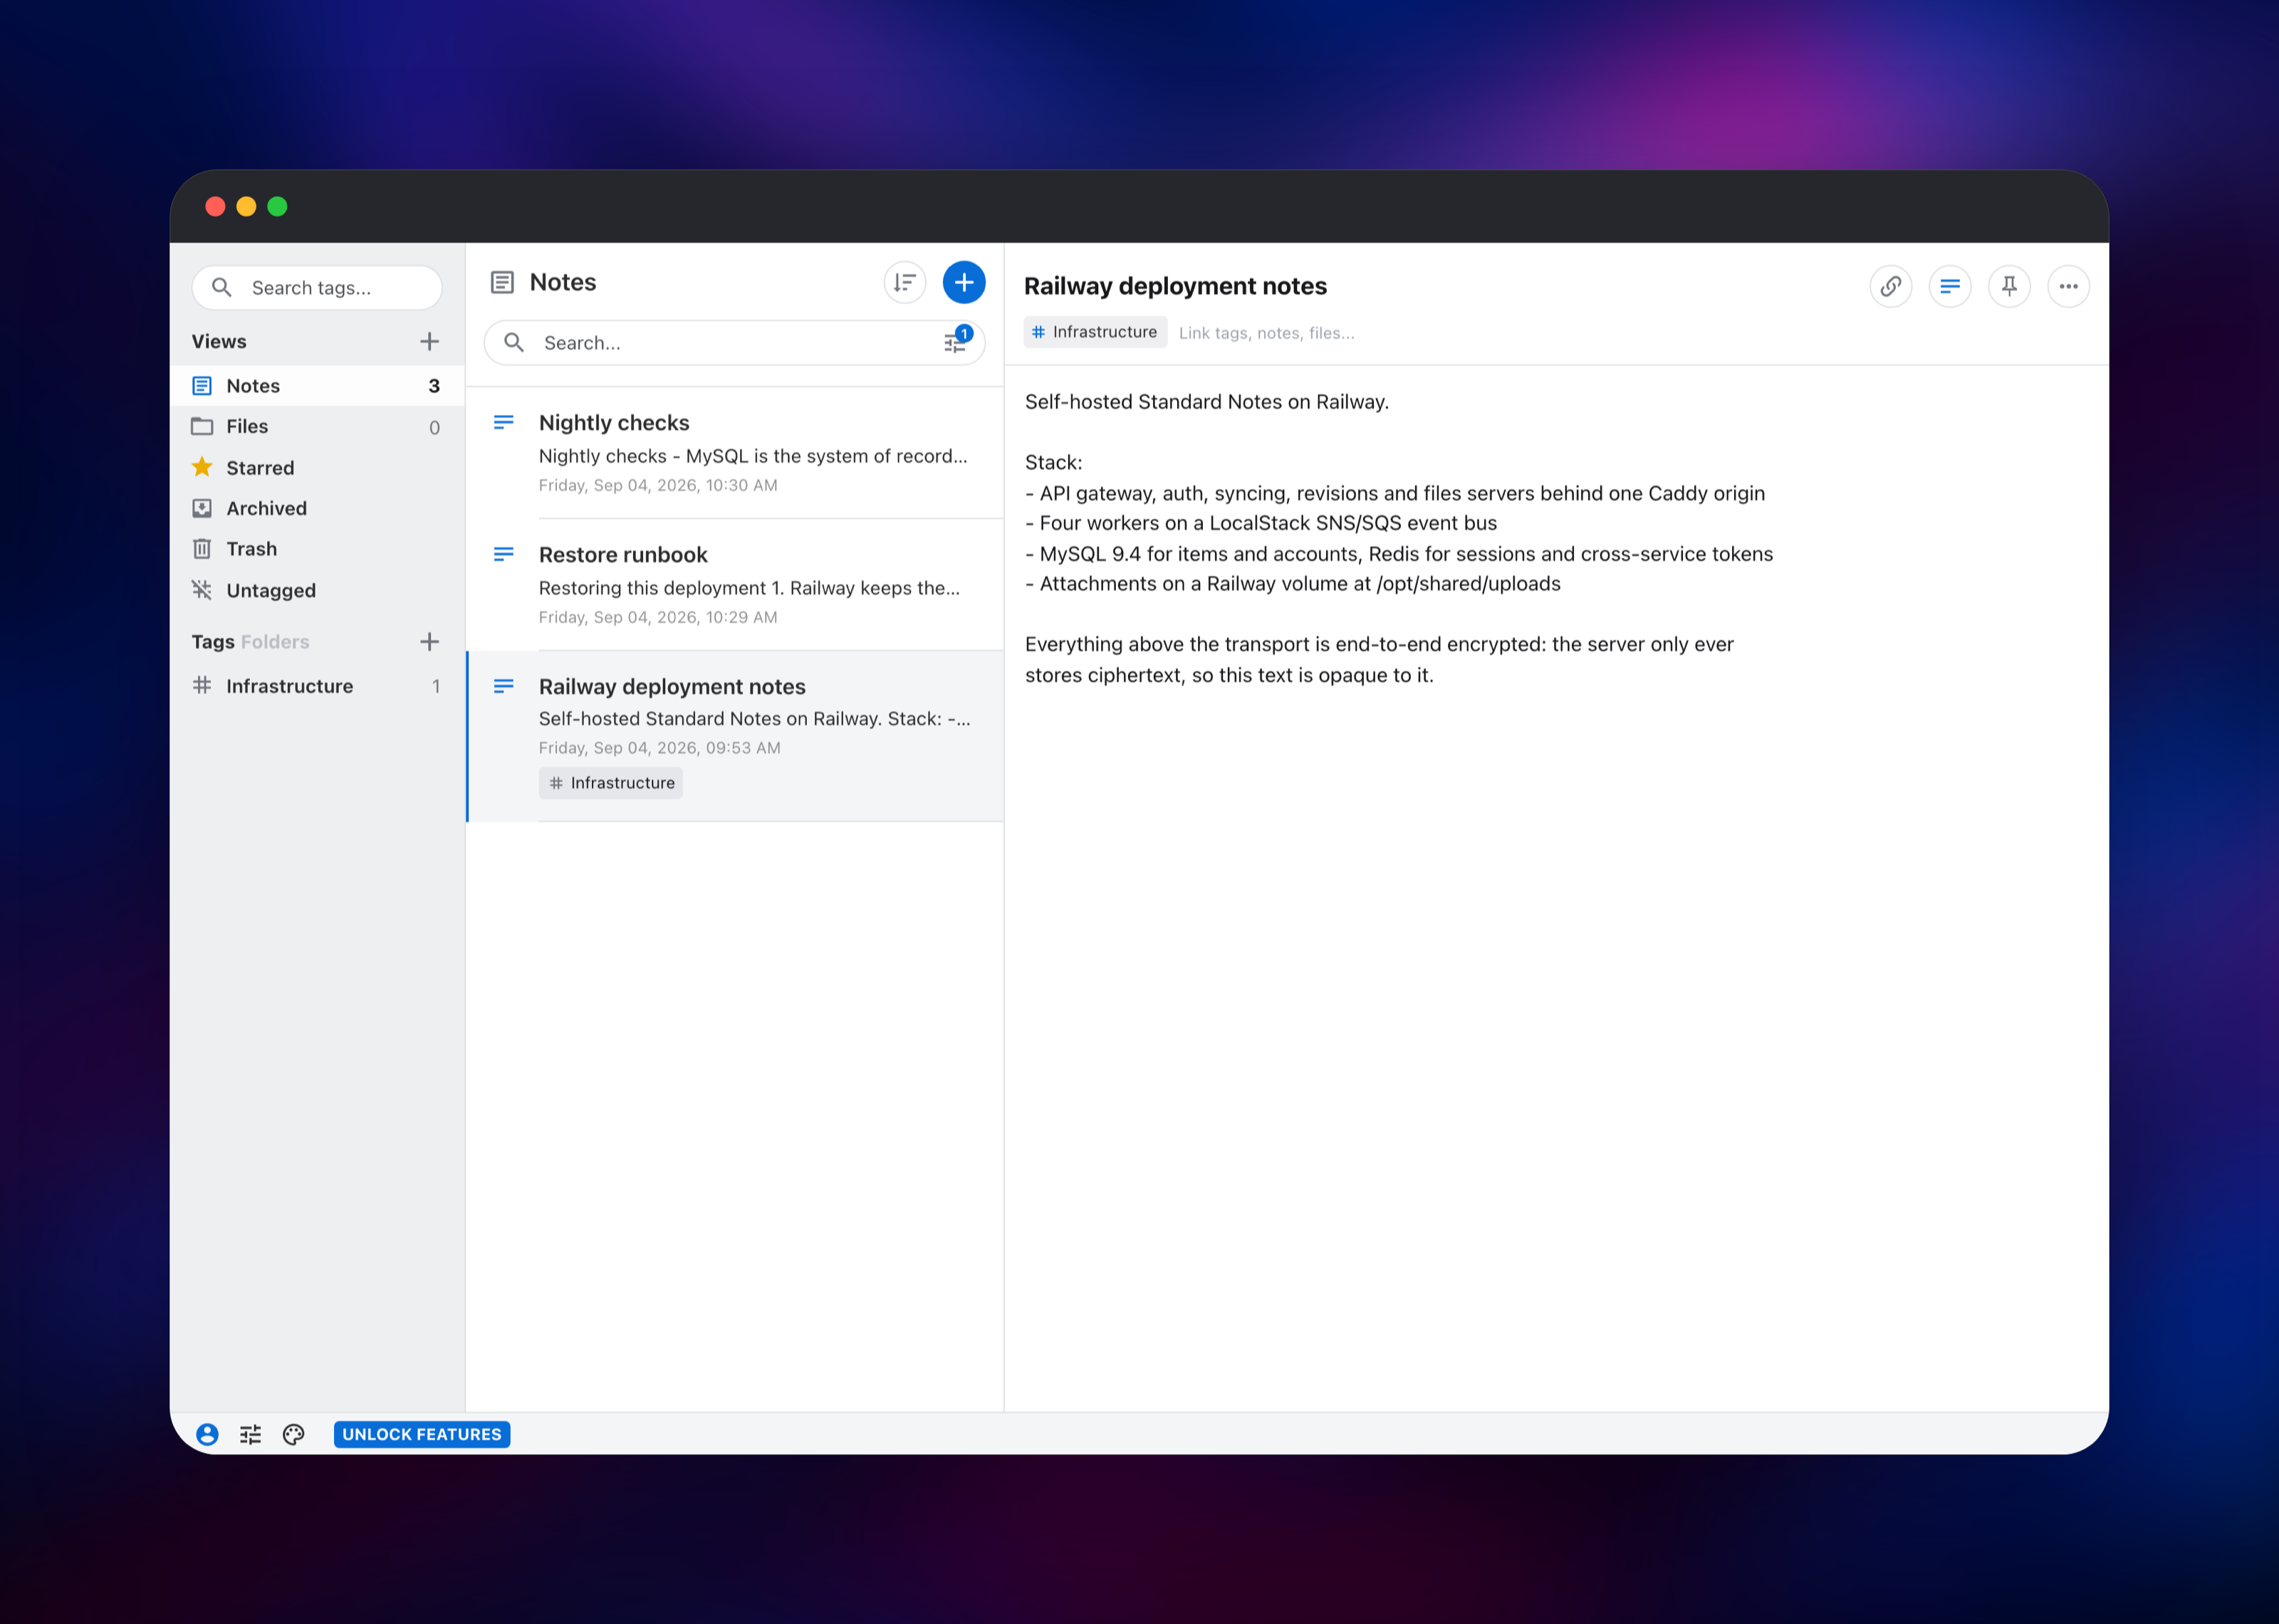2279x1624 pixels.
Task: Focus the Link tags, notes, files field
Action: 1266,333
